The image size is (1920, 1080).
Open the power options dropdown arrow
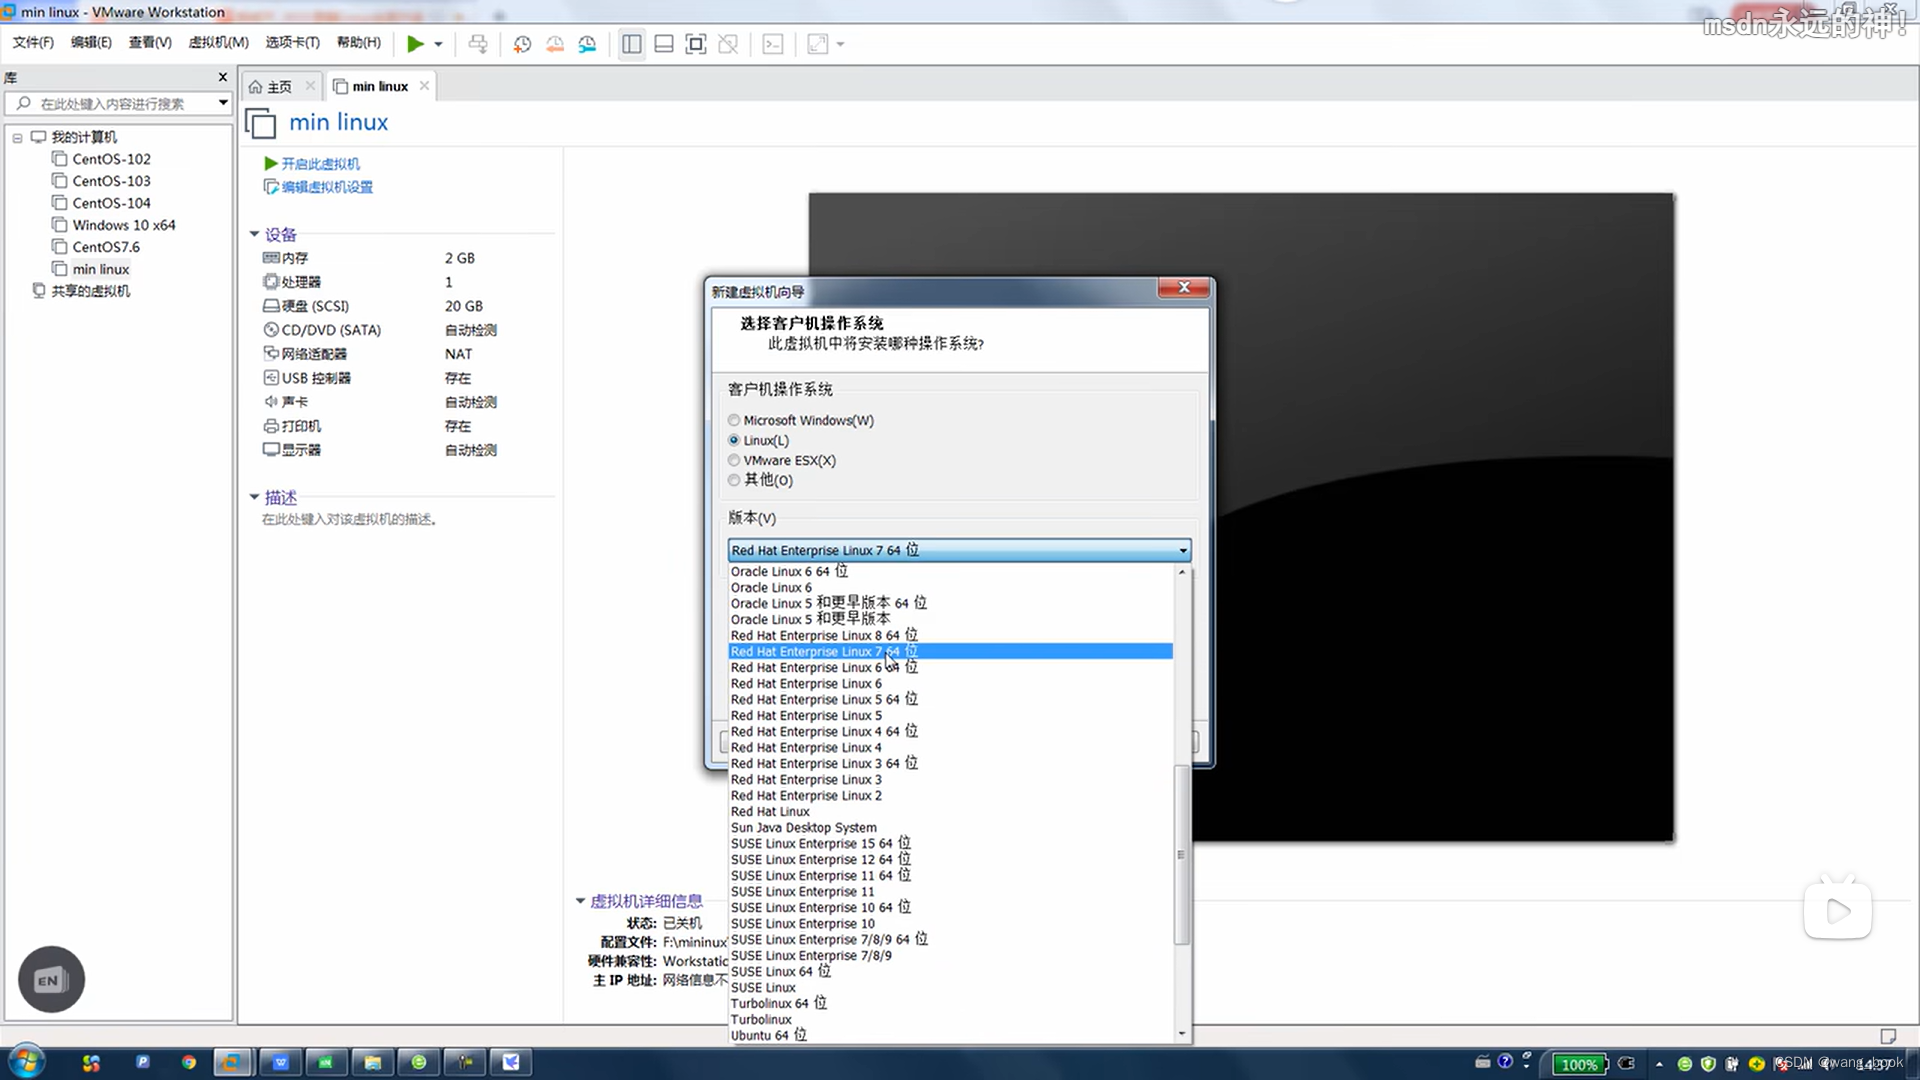click(438, 44)
